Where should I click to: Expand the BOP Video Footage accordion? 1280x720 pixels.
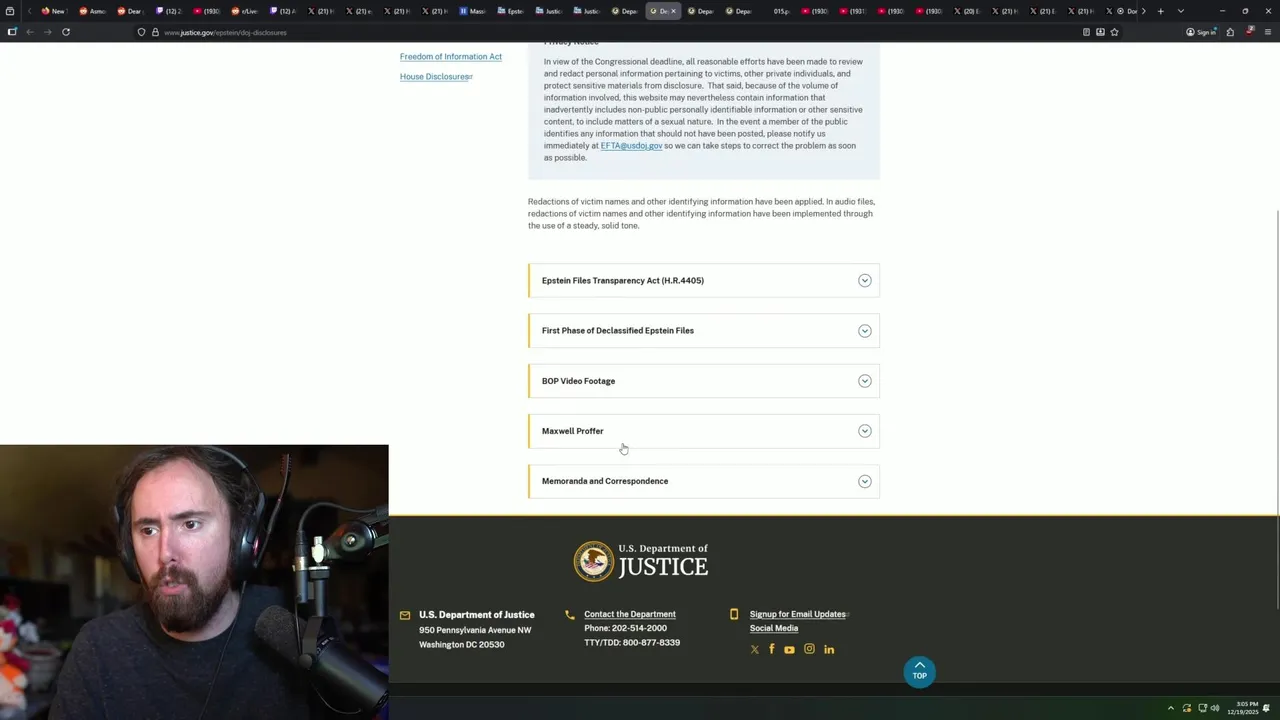click(704, 381)
